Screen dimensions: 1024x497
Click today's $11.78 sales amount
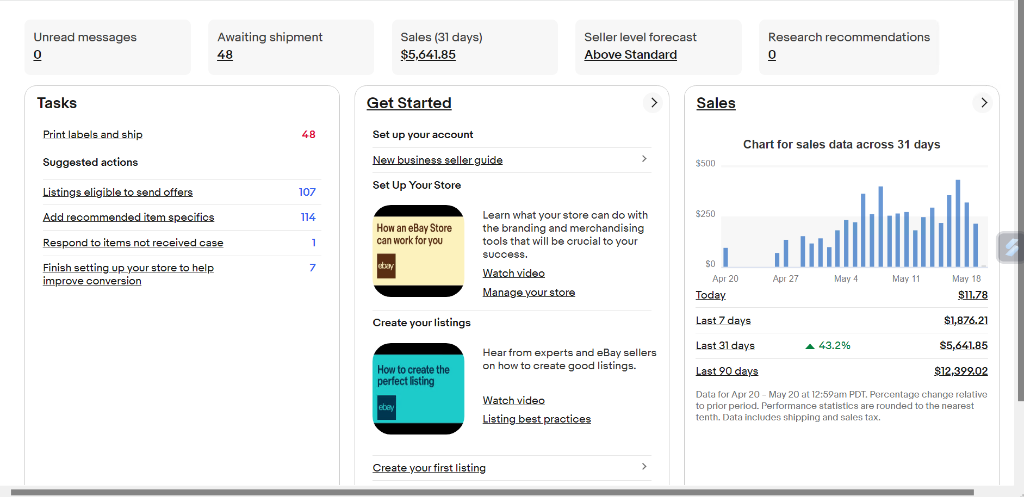point(972,295)
